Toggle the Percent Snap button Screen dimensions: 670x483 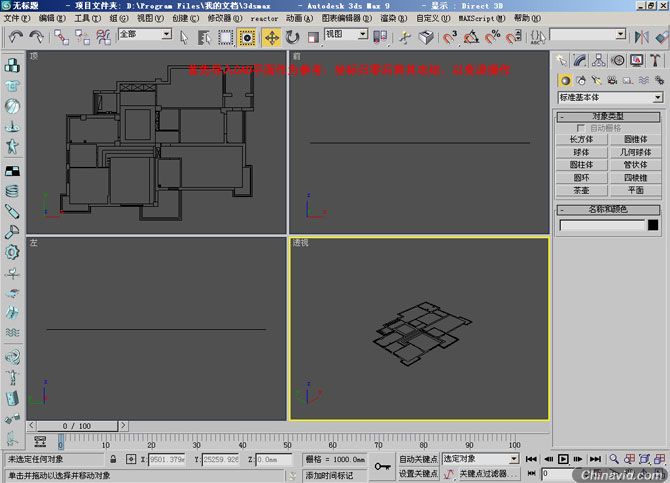pyautogui.click(x=492, y=37)
